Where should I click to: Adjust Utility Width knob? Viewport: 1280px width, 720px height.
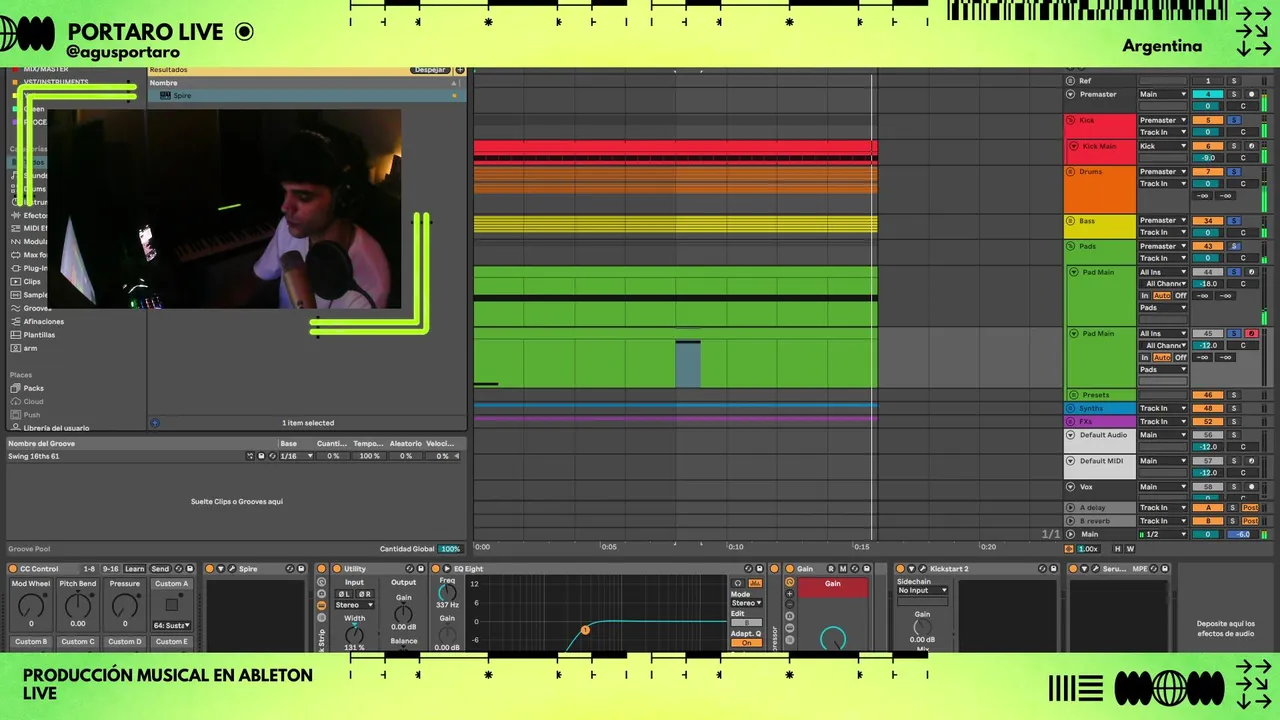point(354,635)
